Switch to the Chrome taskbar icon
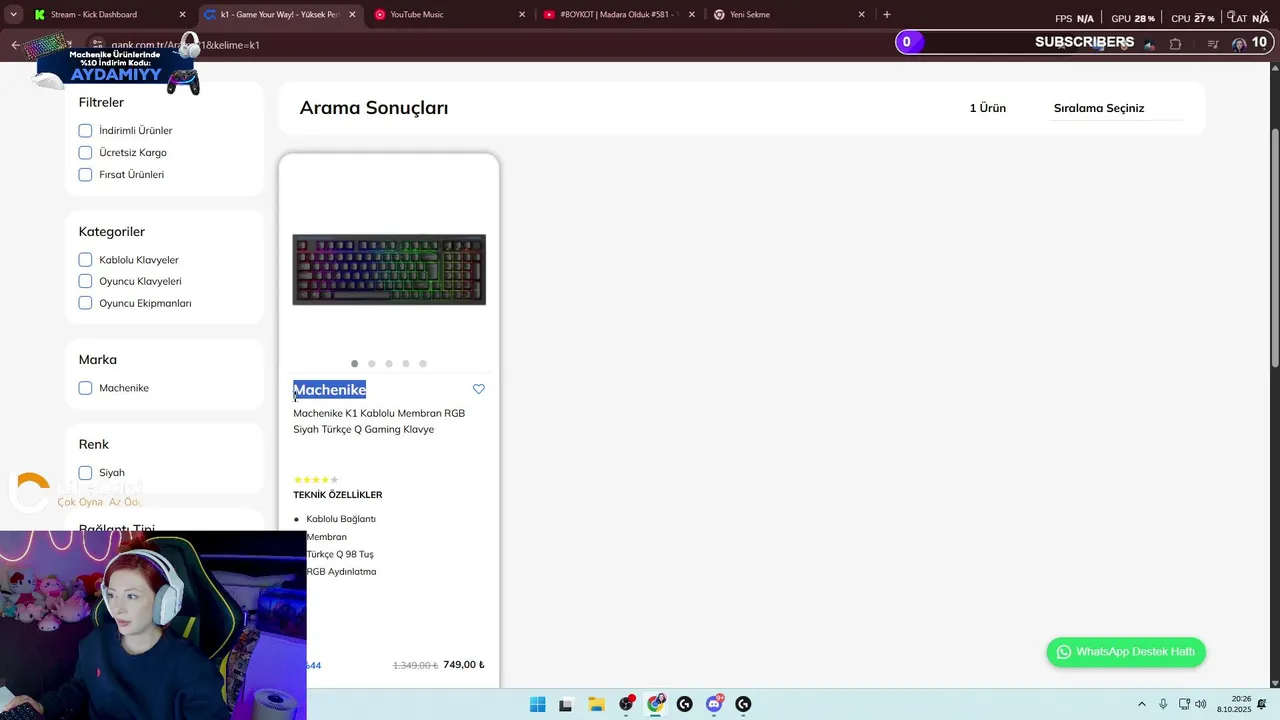 point(655,704)
